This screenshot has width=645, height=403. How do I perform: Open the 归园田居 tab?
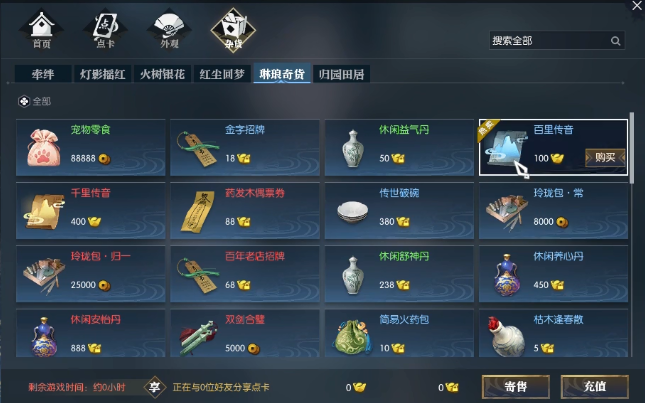coord(341,74)
